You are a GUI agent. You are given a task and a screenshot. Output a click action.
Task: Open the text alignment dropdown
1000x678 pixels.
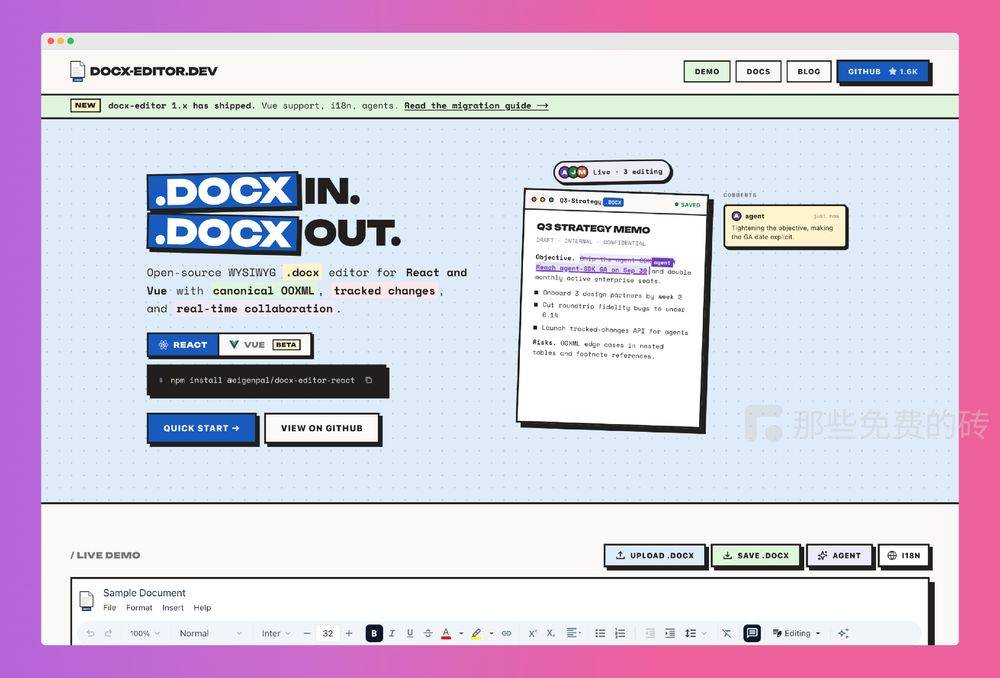(x=574, y=633)
